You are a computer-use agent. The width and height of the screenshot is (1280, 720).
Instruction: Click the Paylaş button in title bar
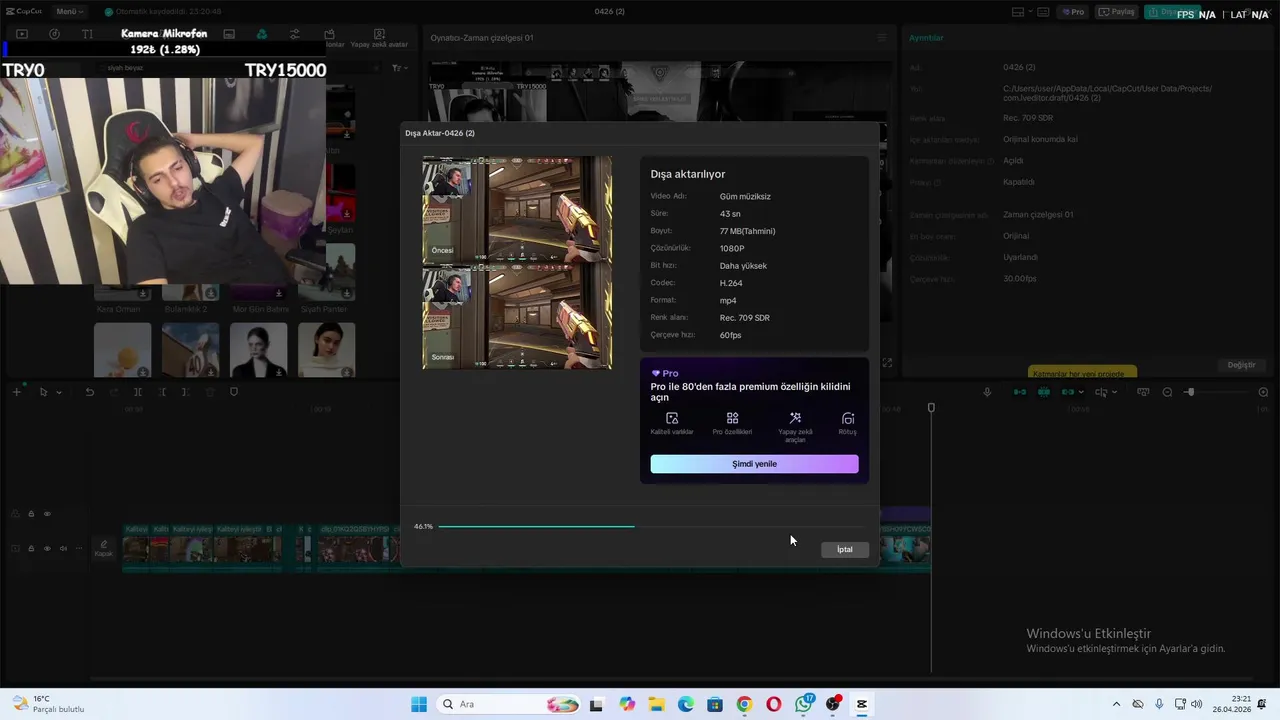tap(1118, 12)
